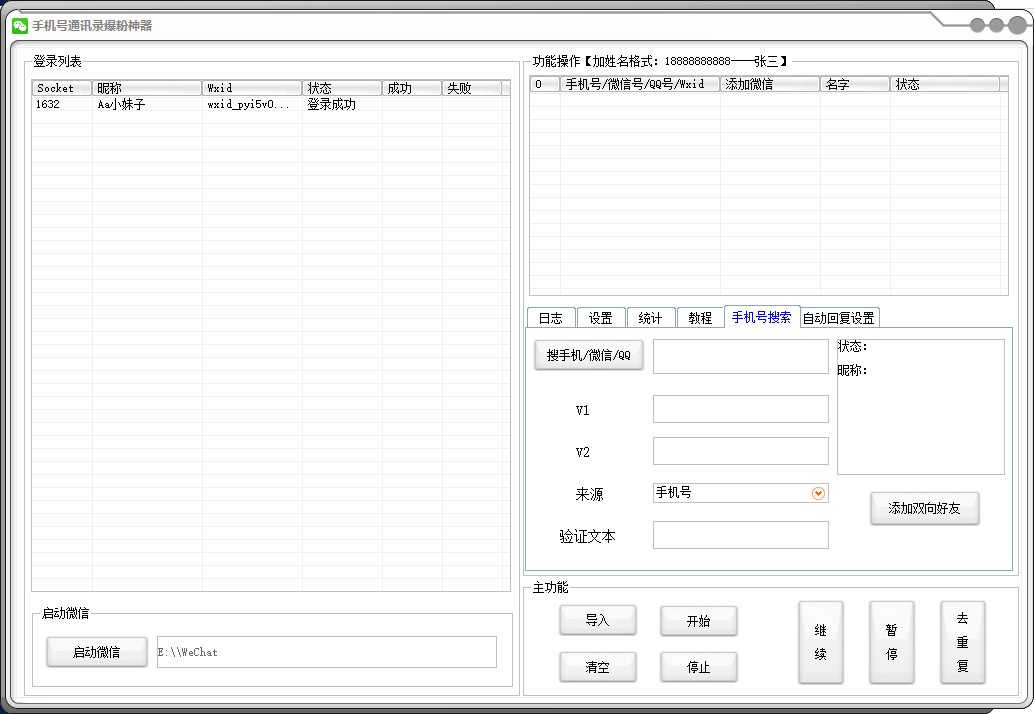
Task: Start the task with the 开始 button
Action: tap(698, 620)
